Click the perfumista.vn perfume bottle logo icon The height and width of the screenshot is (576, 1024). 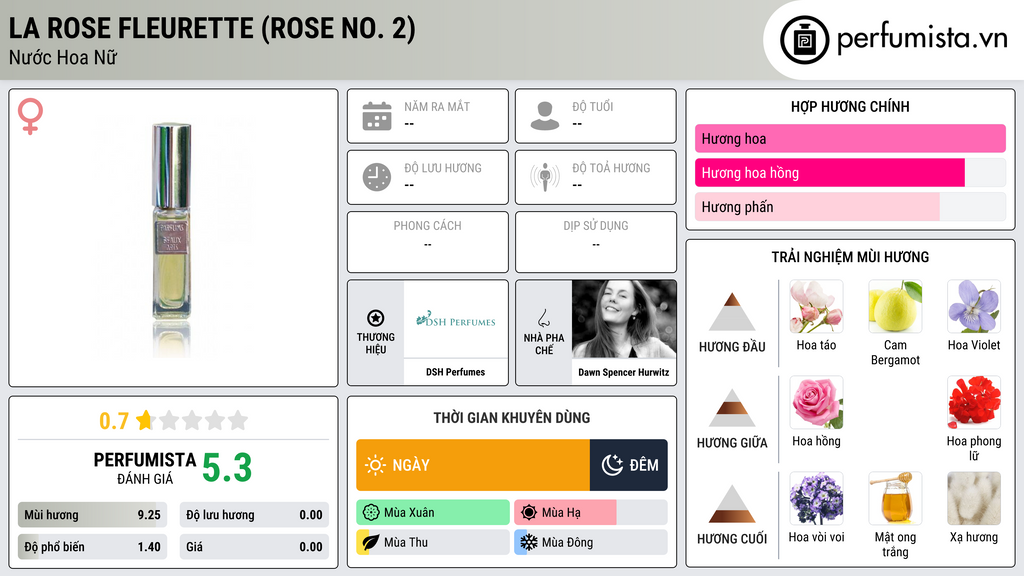click(x=804, y=40)
